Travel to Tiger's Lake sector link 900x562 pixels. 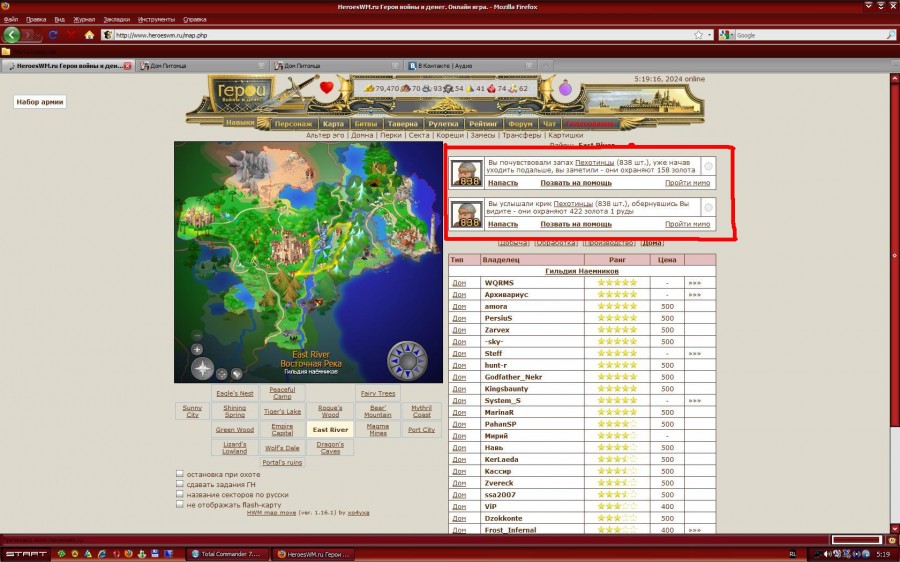click(x=282, y=412)
